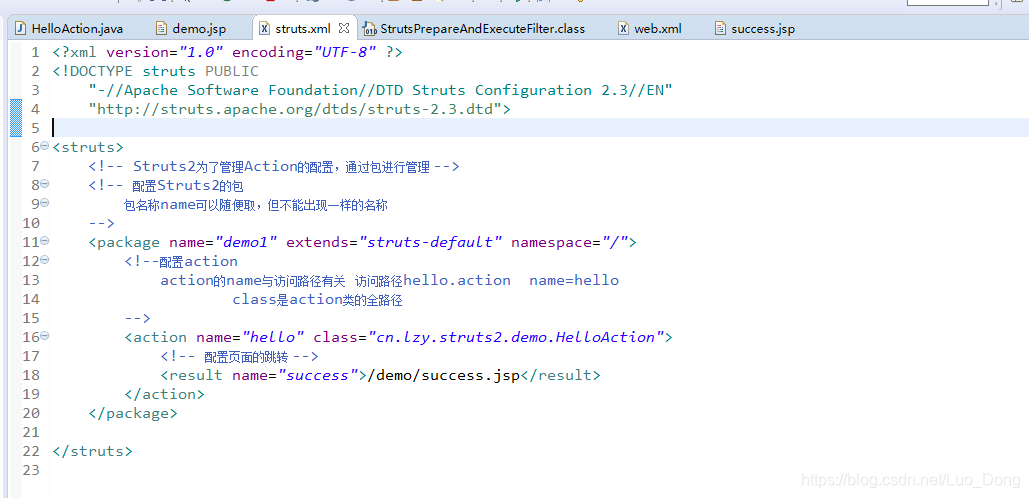
Task: Click line number 21 in the gutter
Action: tap(31, 432)
